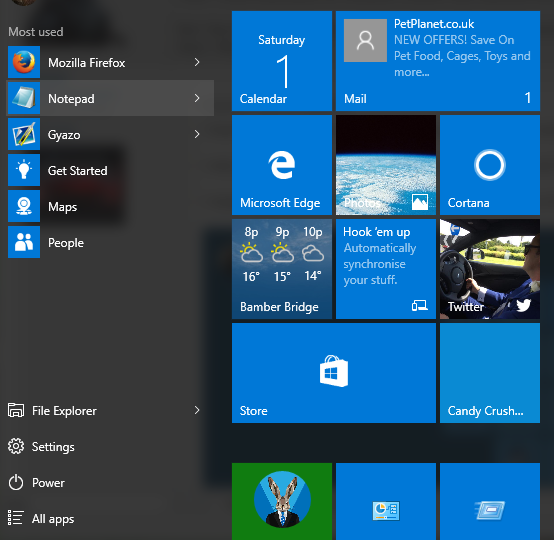Open the Hook 'em up tile
Screen dimensions: 554x540
386,269
